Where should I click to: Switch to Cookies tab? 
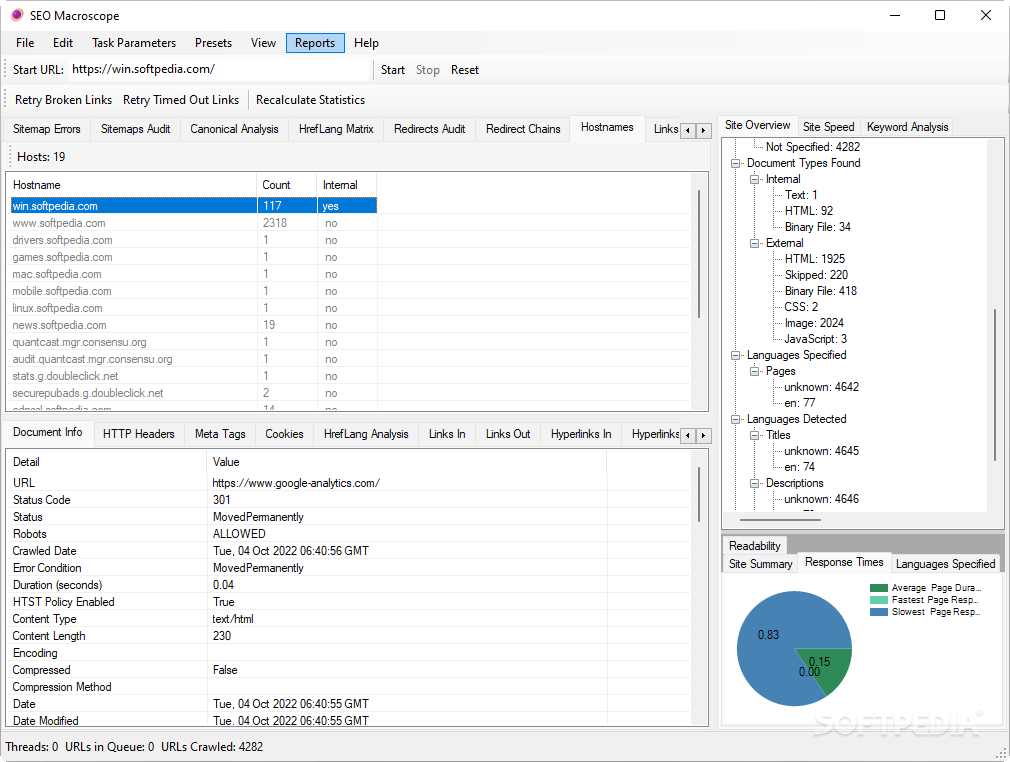pyautogui.click(x=284, y=434)
